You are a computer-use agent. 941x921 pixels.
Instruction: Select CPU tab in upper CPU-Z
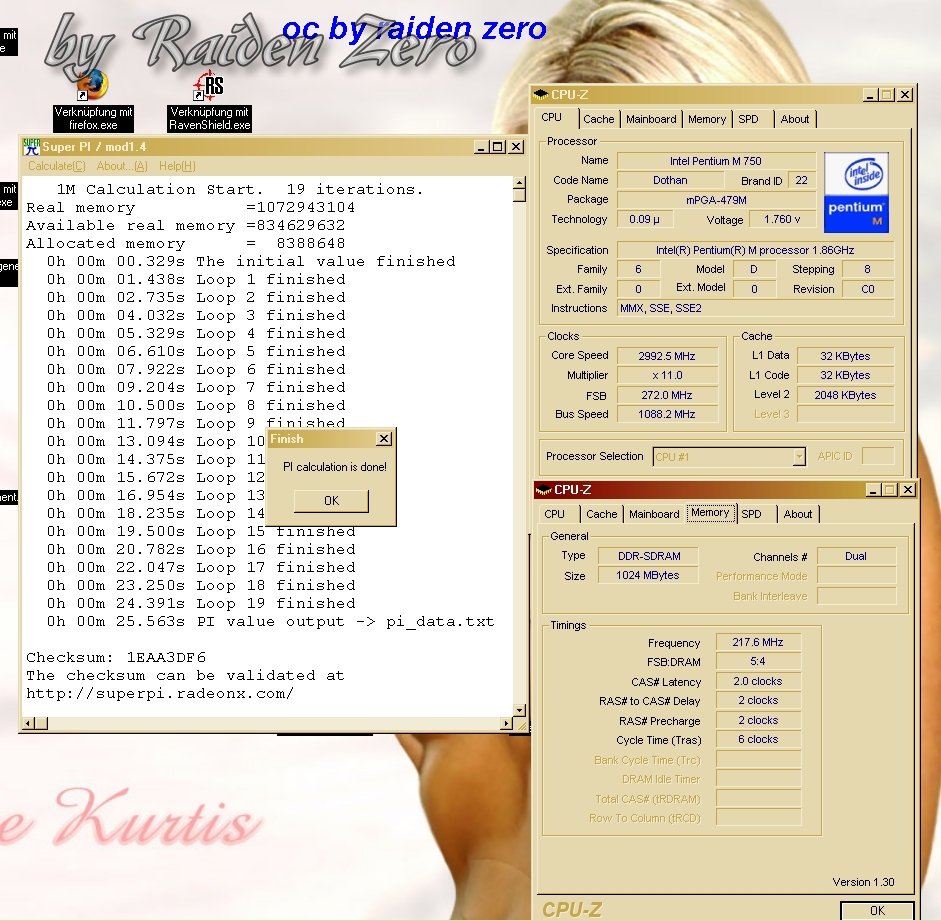click(552, 118)
